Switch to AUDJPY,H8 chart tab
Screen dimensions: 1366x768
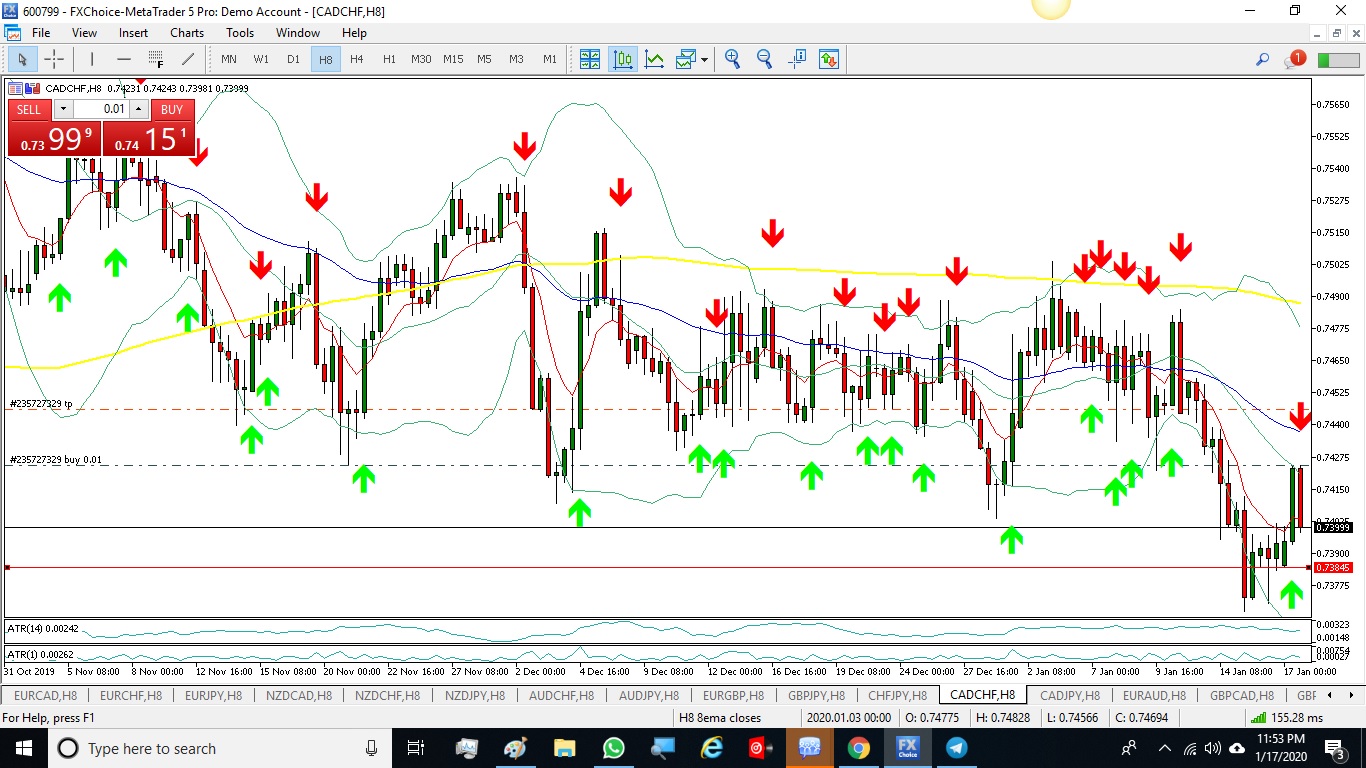[651, 695]
